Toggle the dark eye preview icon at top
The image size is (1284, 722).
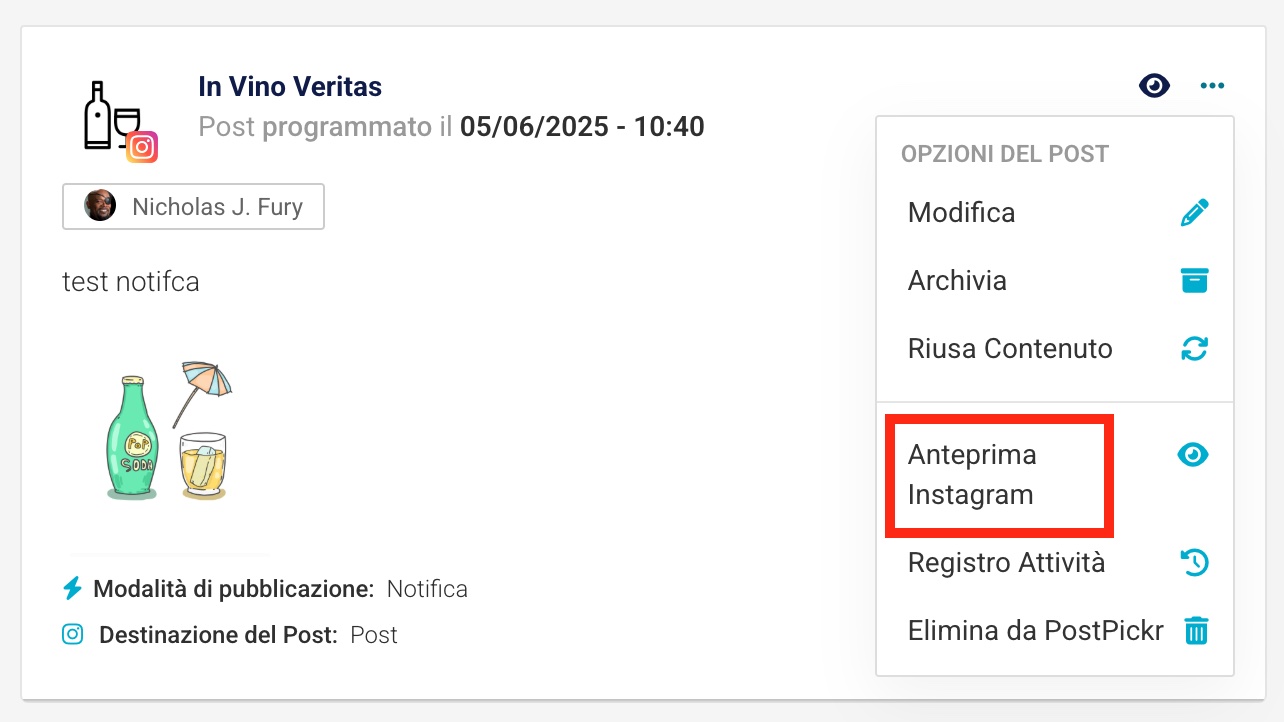[x=1155, y=86]
